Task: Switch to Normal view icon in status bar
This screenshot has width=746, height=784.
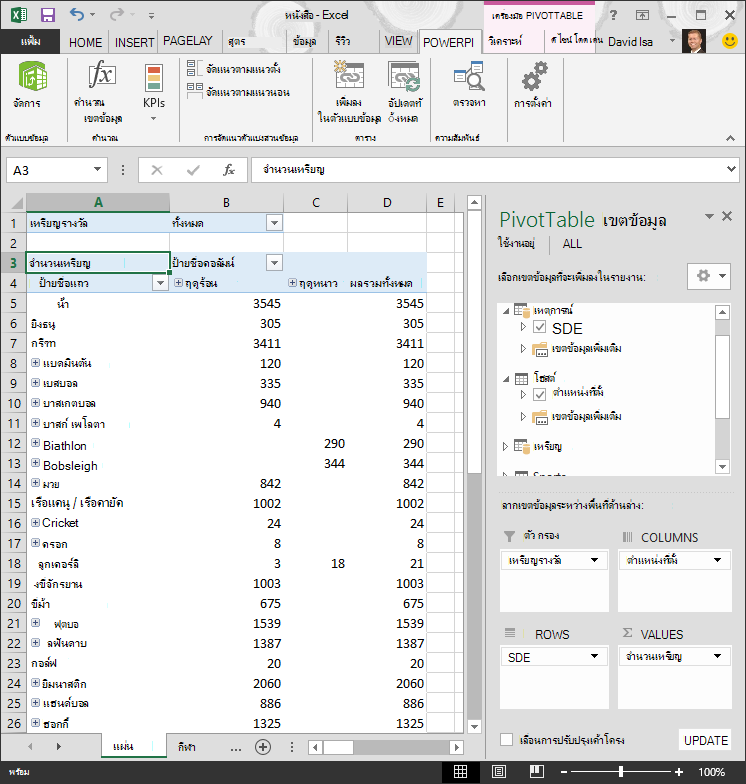Action: pyautogui.click(x=460, y=772)
